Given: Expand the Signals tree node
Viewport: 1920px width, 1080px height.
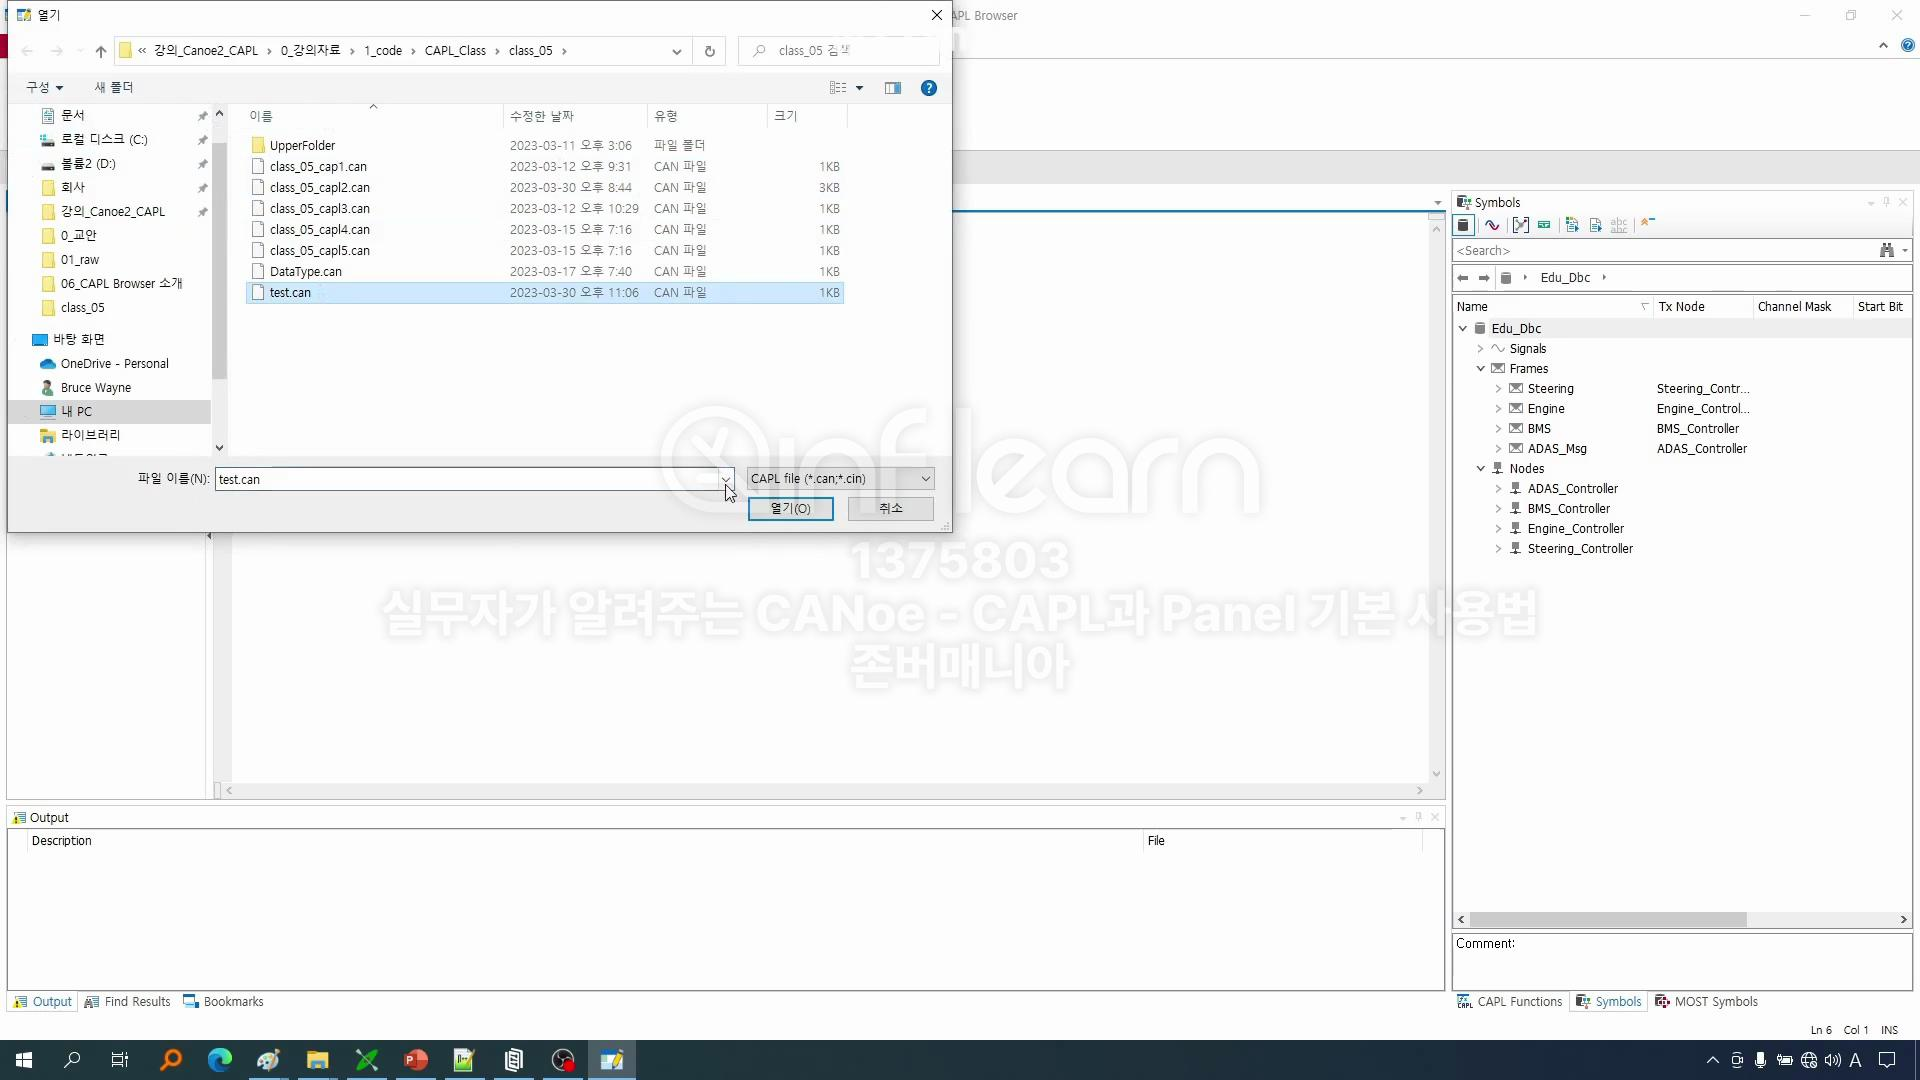Looking at the screenshot, I should click(1481, 349).
